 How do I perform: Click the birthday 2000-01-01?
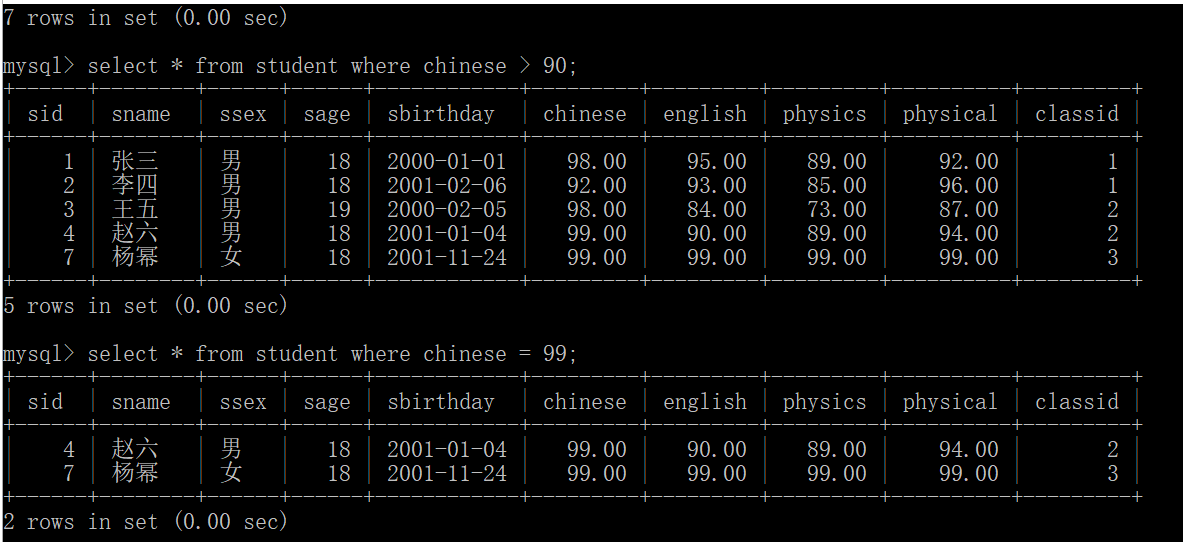447,162
